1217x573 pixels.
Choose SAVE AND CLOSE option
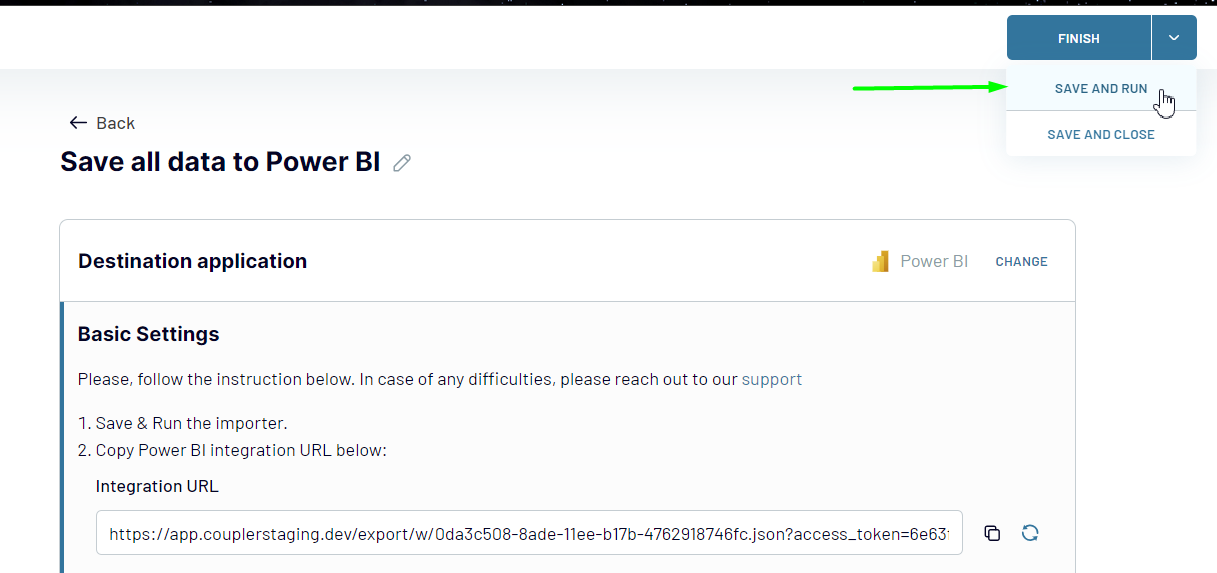1101,134
